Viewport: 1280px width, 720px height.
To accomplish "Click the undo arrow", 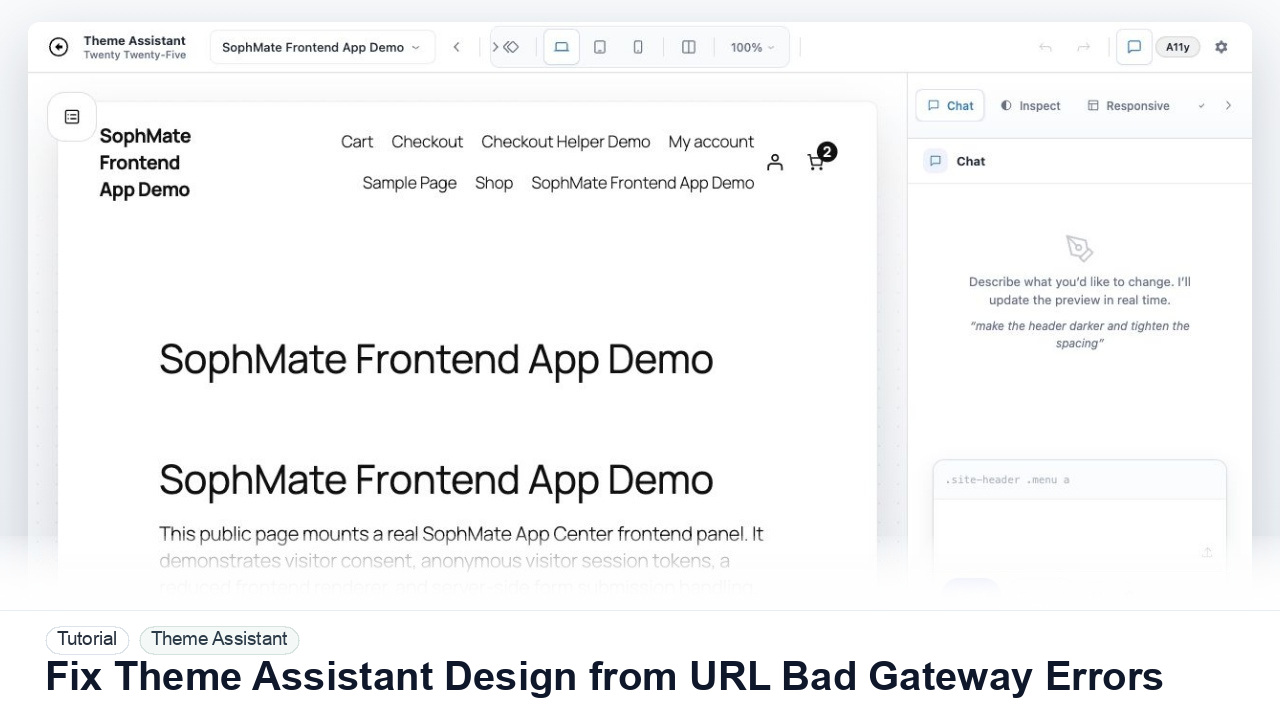I will coord(1045,47).
